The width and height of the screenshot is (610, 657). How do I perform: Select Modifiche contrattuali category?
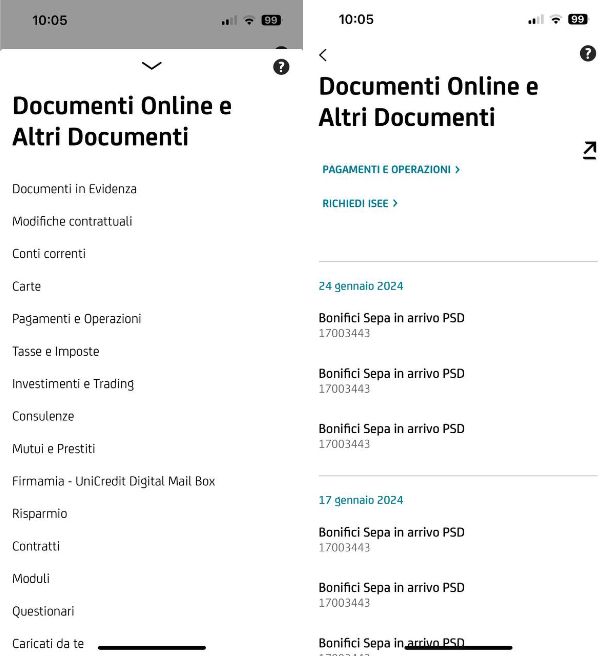72,221
